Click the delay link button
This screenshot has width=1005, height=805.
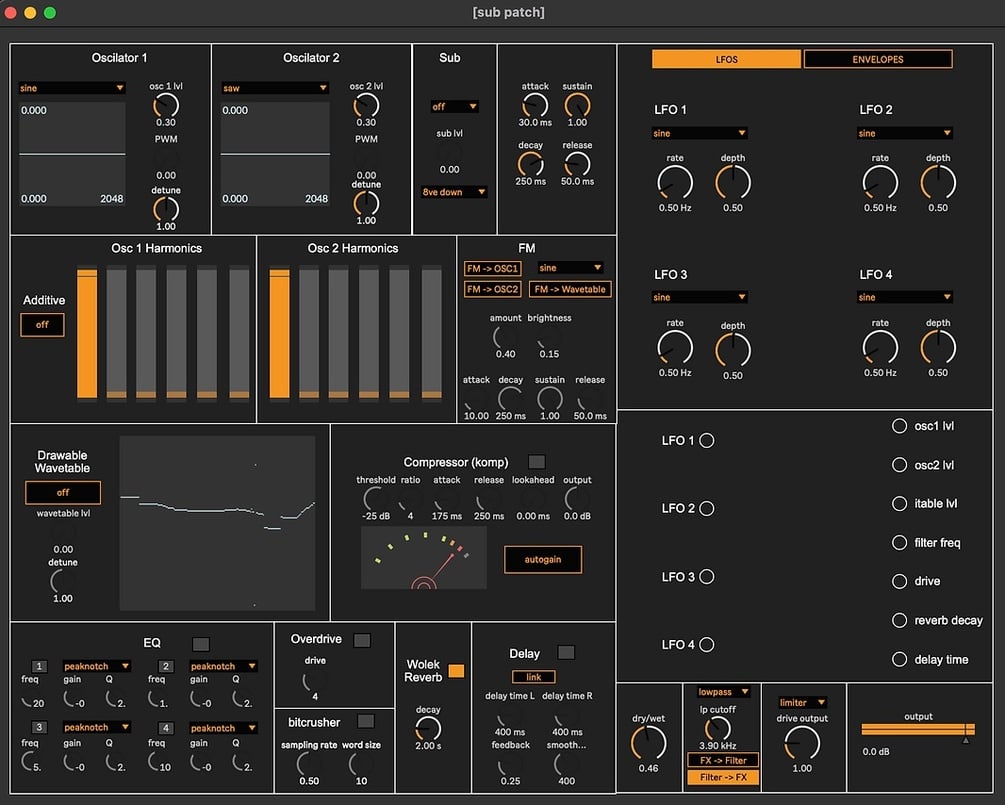point(533,677)
